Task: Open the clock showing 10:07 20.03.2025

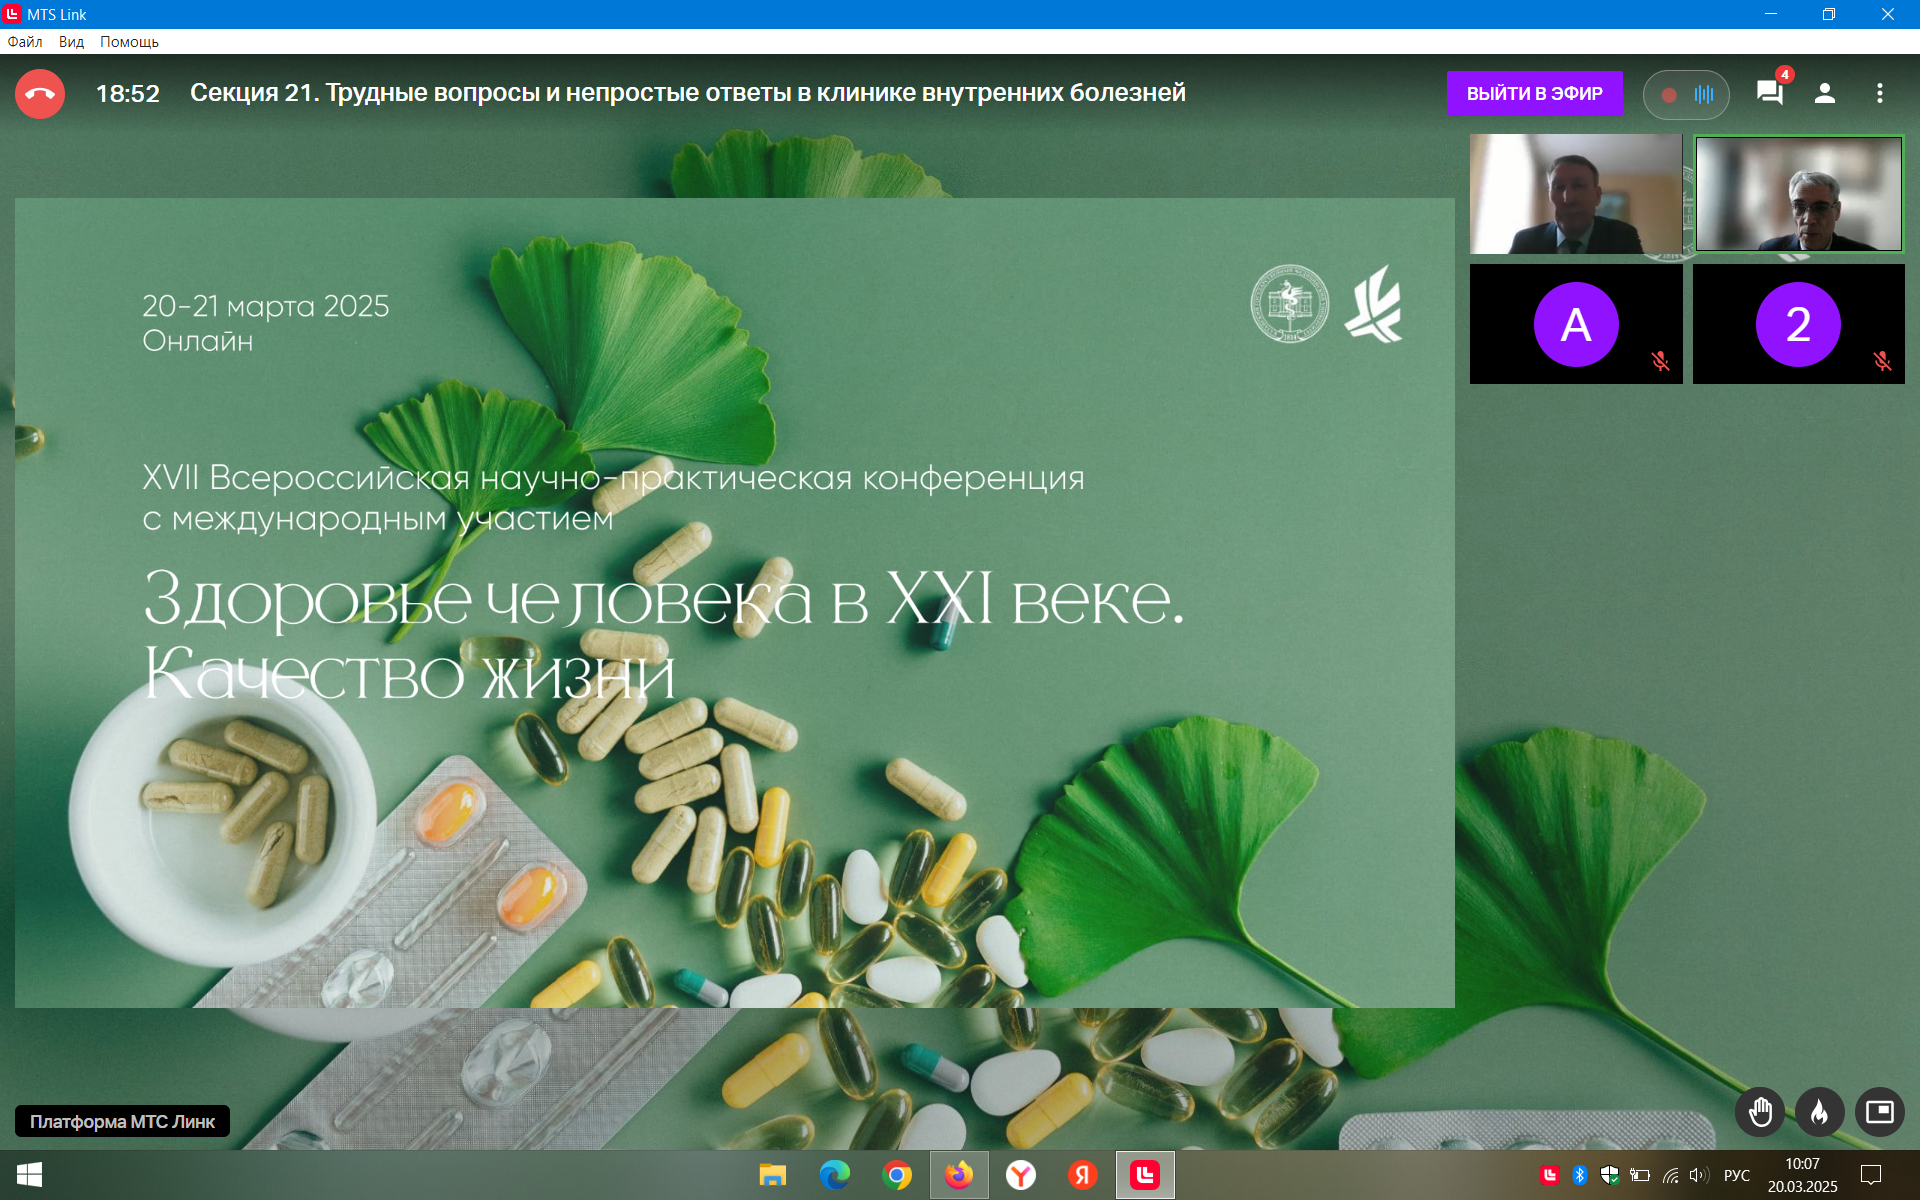Action: point(1802,1175)
